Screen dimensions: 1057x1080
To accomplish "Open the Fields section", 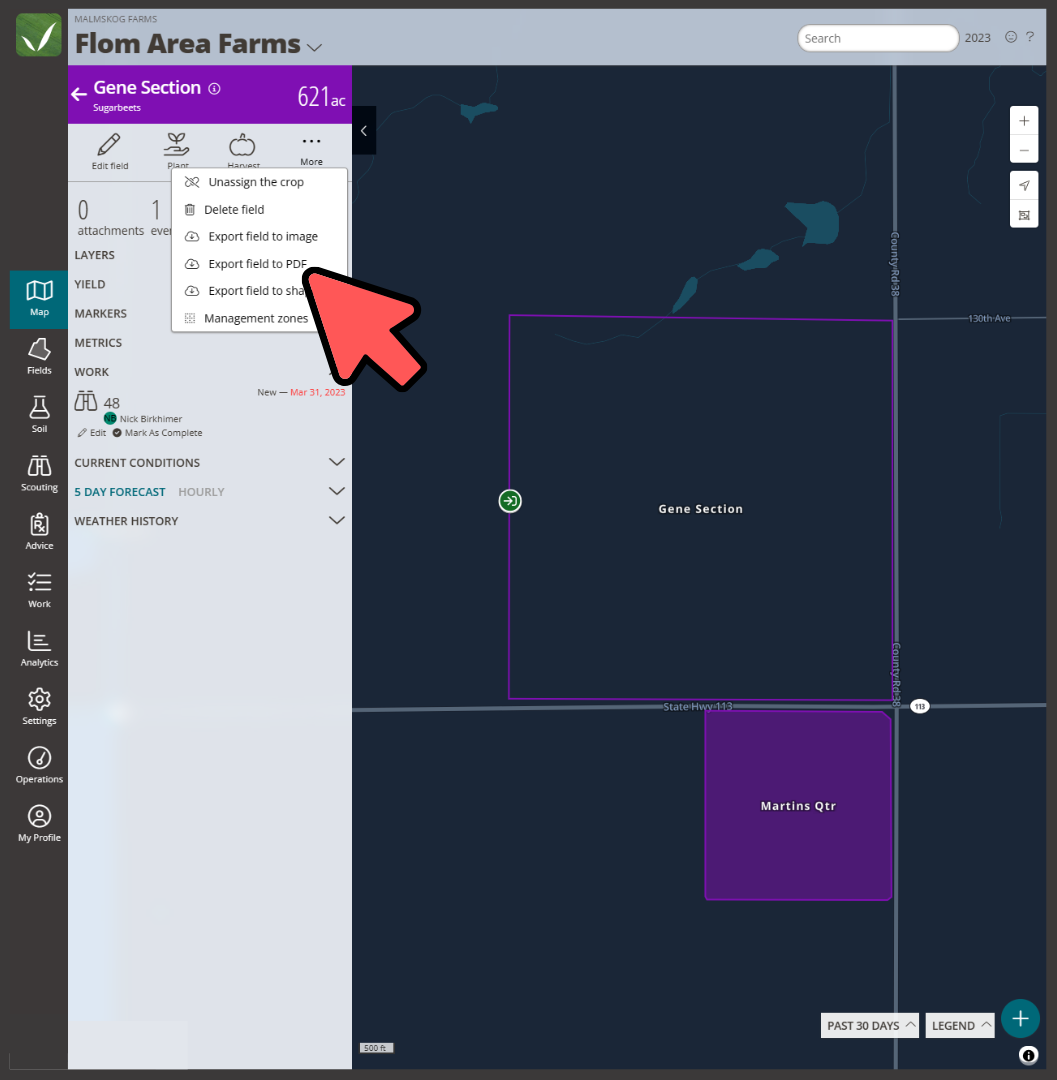I will pos(39,357).
